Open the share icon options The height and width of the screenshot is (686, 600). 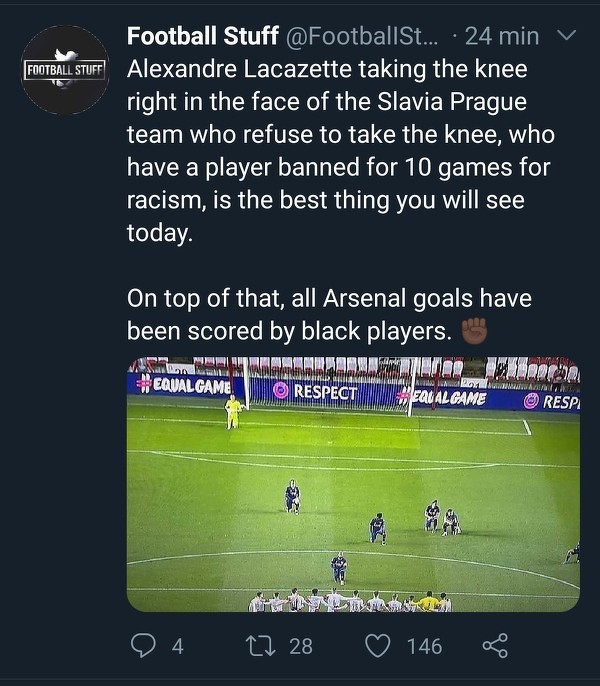pos(495,646)
